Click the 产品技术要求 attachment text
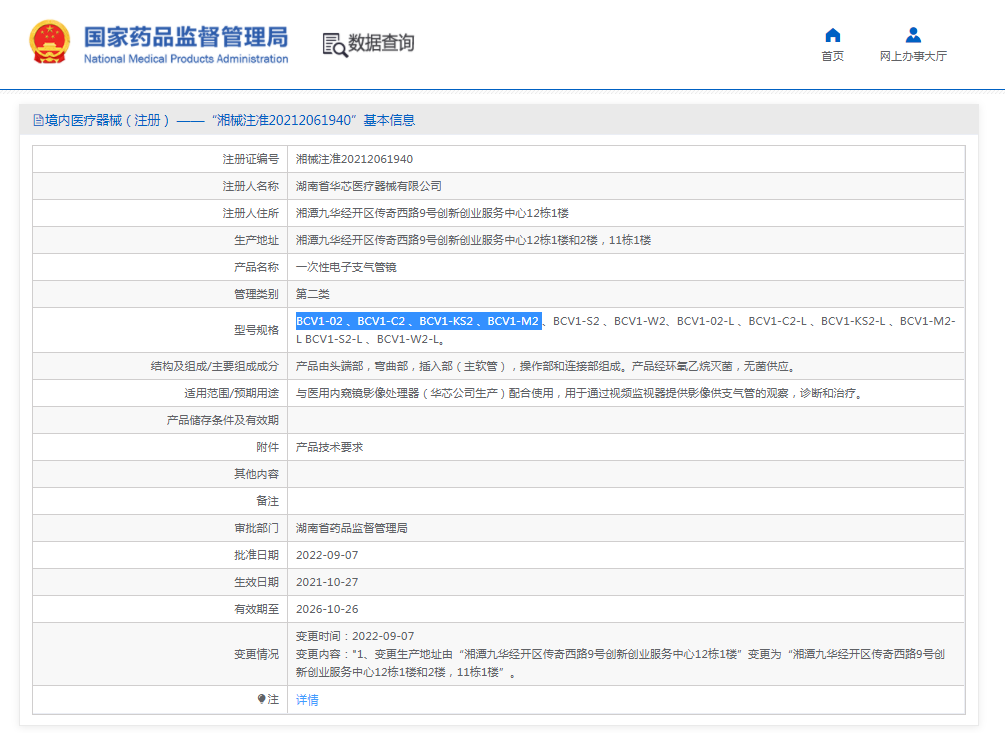 coord(329,447)
